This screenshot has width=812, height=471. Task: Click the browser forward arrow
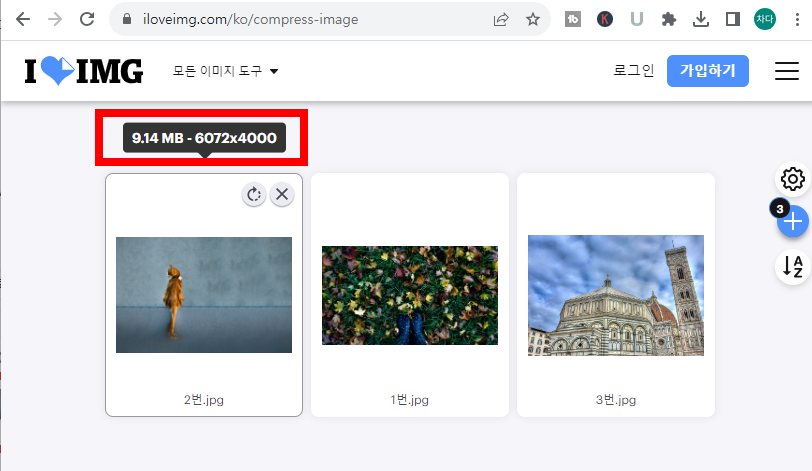pos(54,20)
